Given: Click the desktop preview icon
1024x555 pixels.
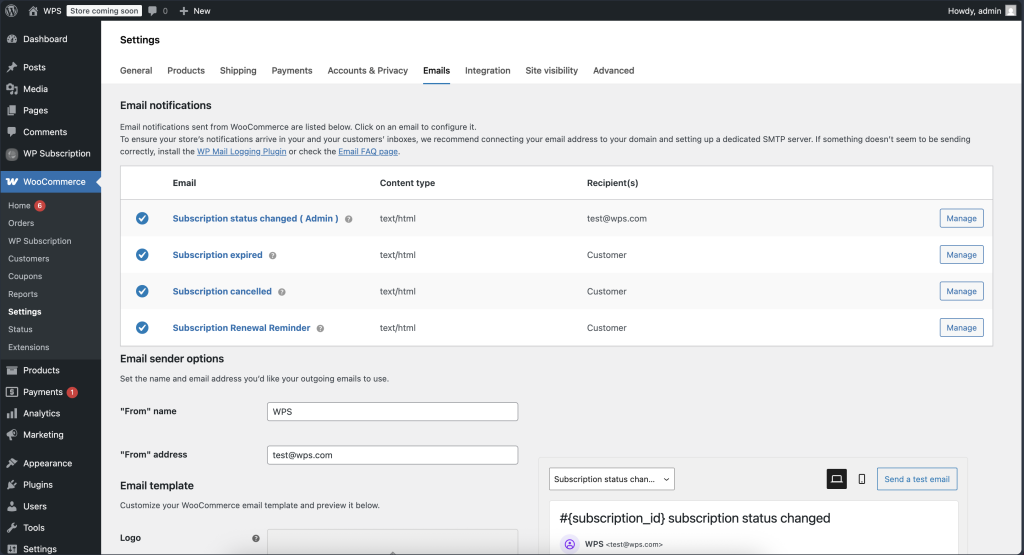Looking at the screenshot, I should coord(836,479).
